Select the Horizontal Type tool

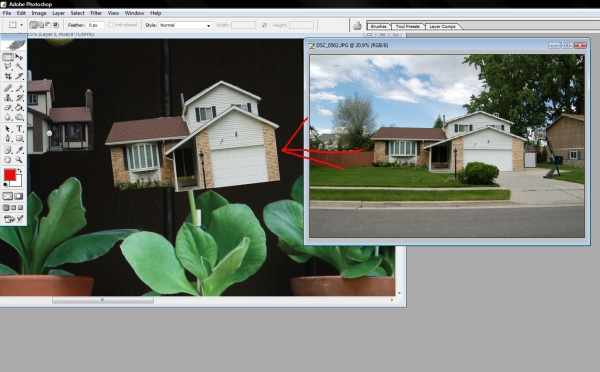[19, 129]
